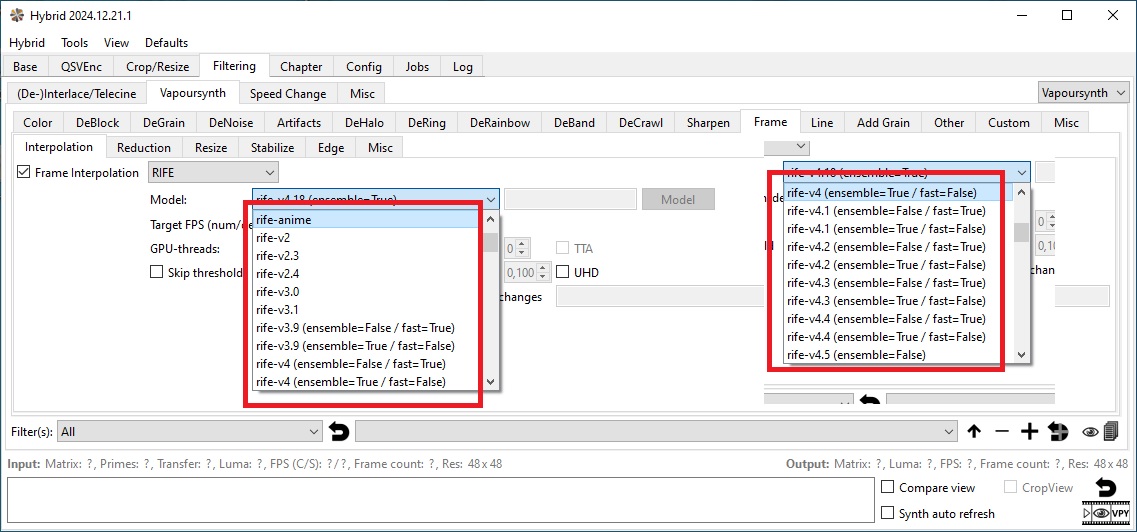Viewport: 1137px width, 532px height.
Task: Click the eye preview icon in the filter row
Action: [1090, 432]
